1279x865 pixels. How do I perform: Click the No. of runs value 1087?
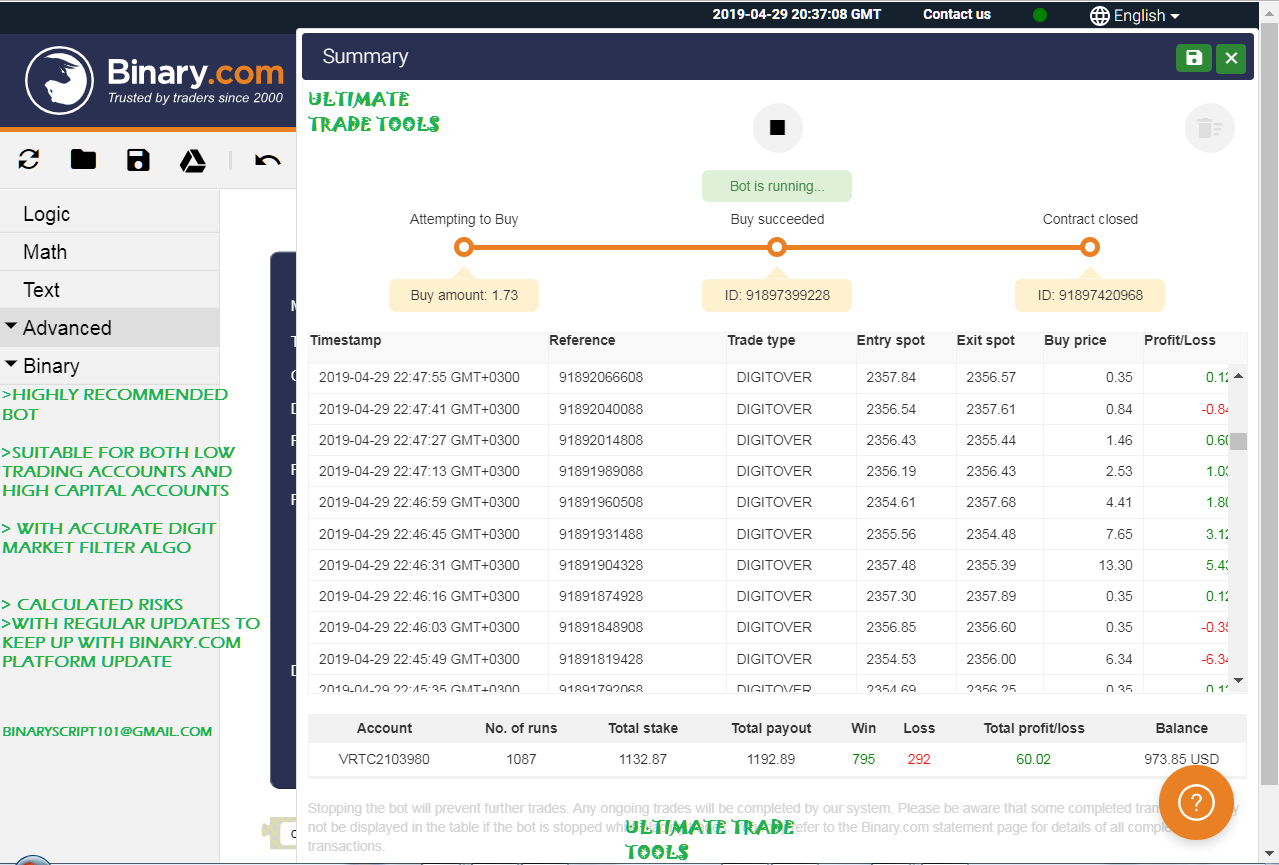[x=521, y=759]
